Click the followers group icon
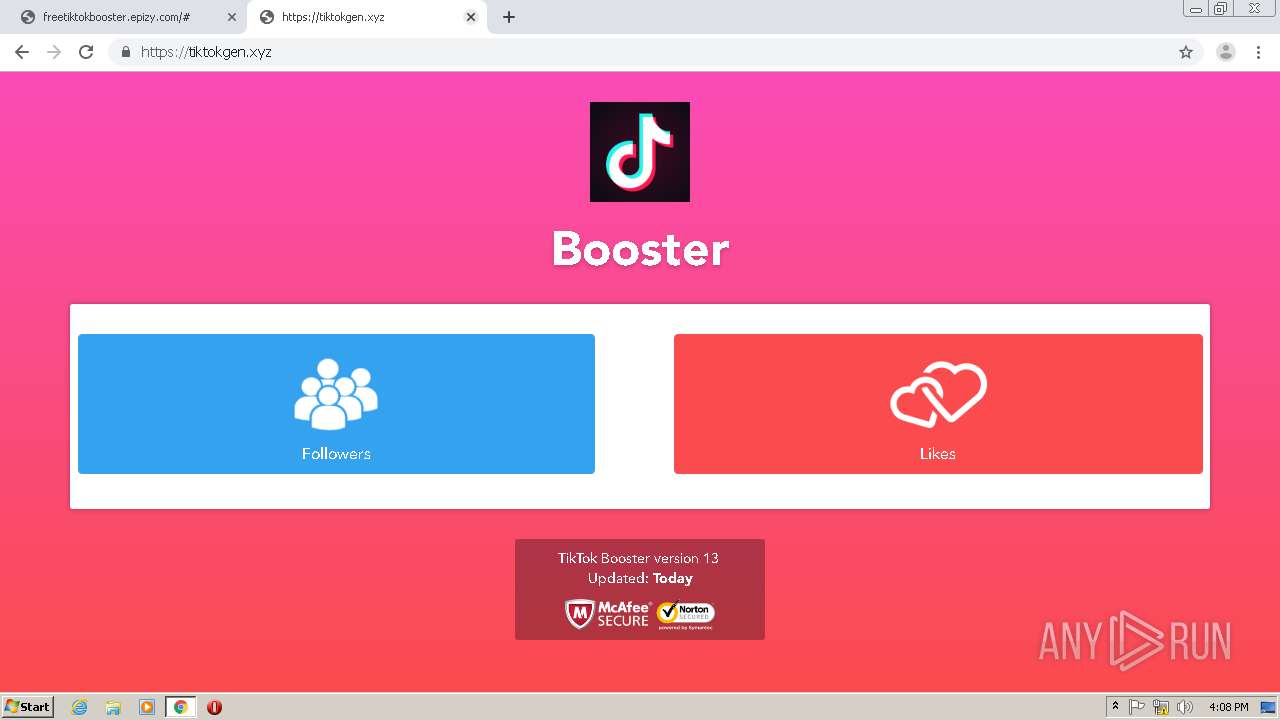Viewport: 1280px width, 720px height. pyautogui.click(x=336, y=394)
